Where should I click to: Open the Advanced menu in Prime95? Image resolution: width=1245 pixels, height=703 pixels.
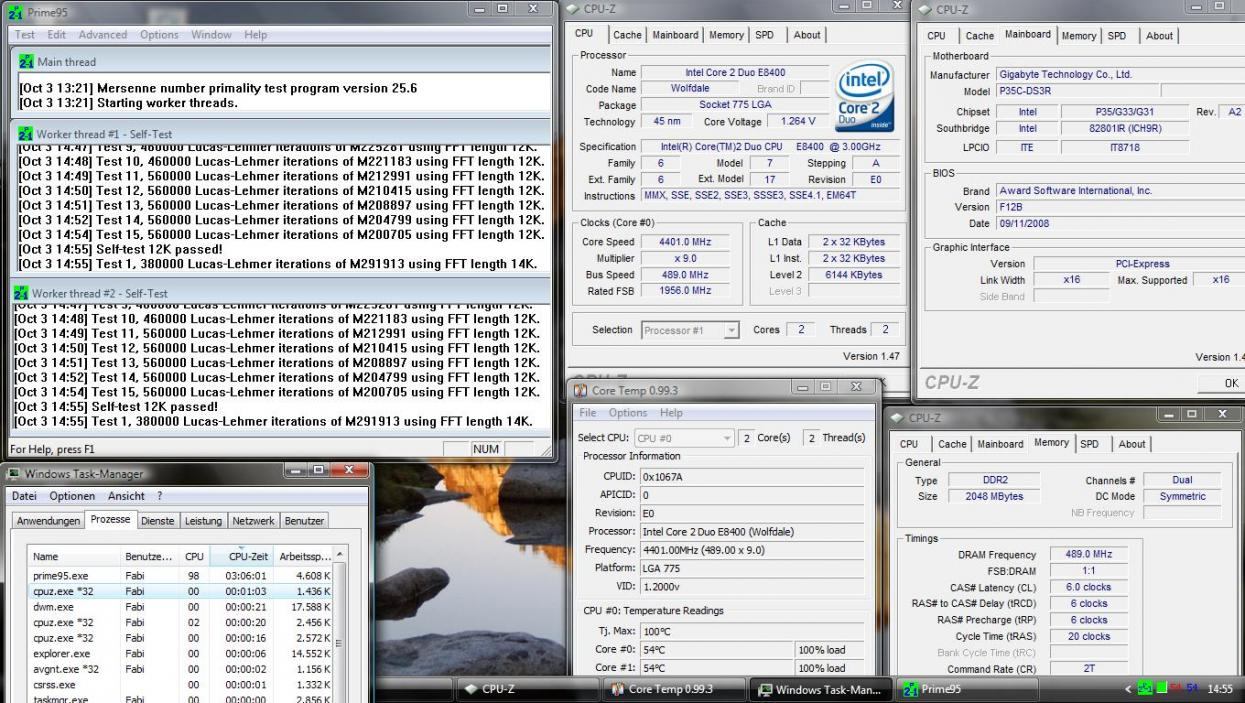[x=103, y=35]
